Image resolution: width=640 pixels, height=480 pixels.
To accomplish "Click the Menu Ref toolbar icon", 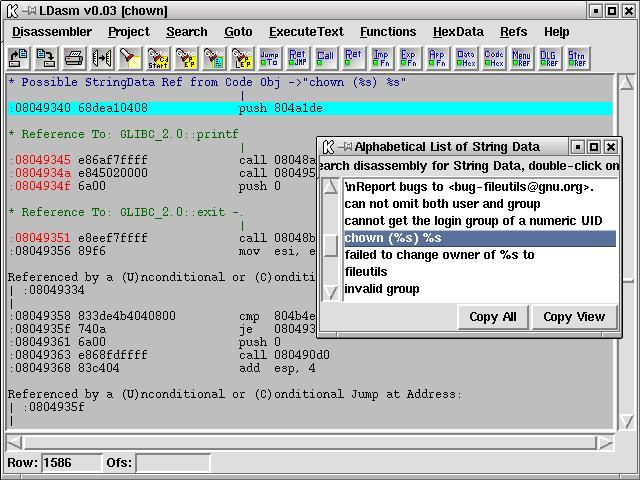I will tap(521, 58).
